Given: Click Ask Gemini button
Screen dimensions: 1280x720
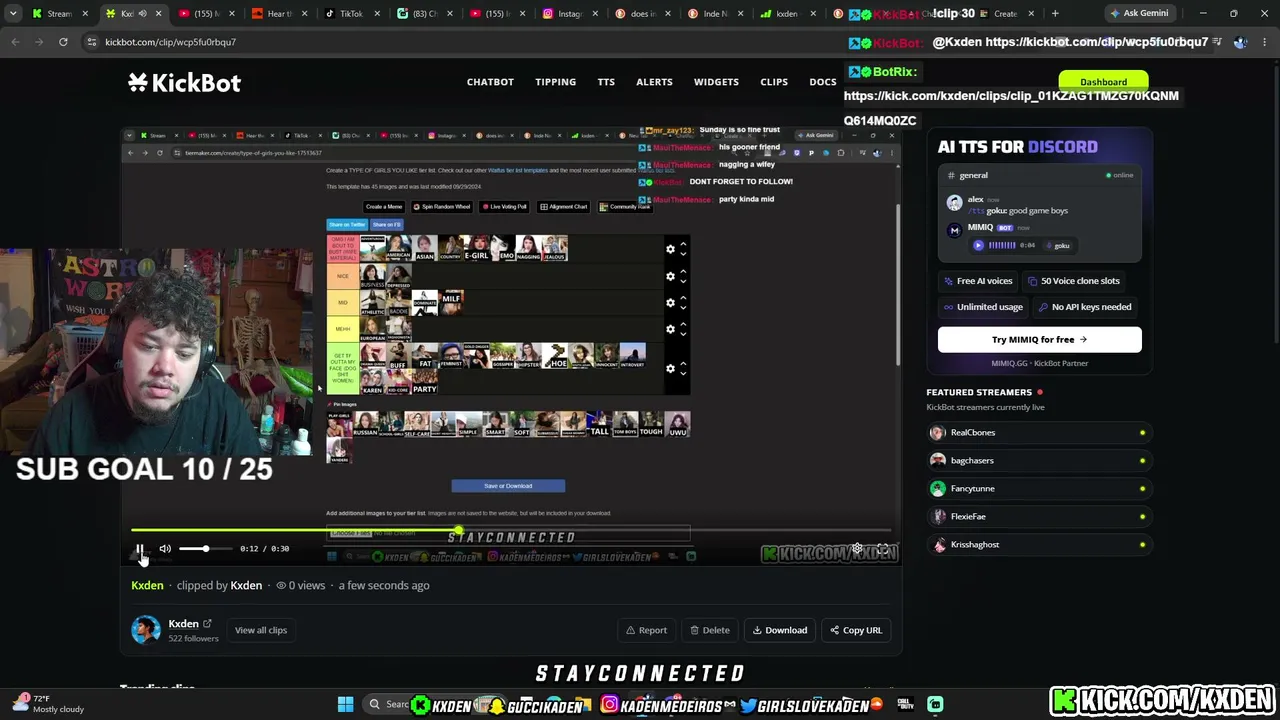Looking at the screenshot, I should point(1139,14).
